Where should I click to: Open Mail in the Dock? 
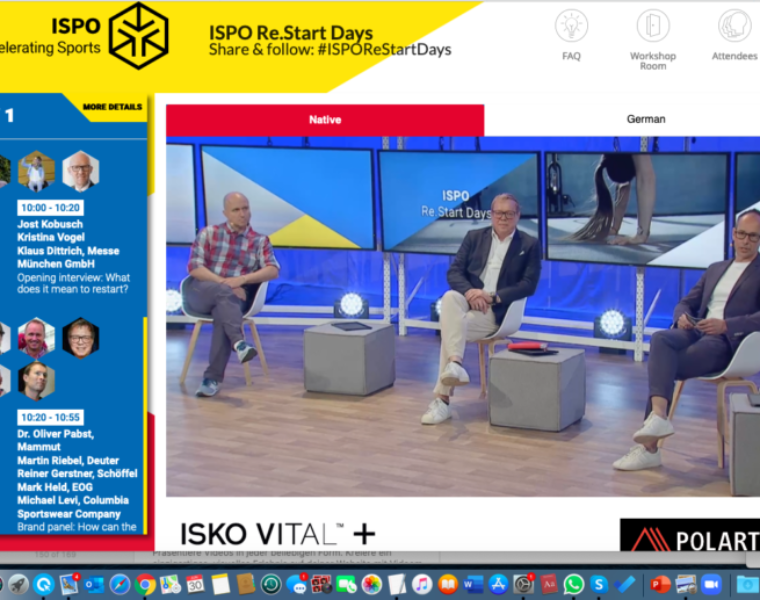tap(69, 584)
